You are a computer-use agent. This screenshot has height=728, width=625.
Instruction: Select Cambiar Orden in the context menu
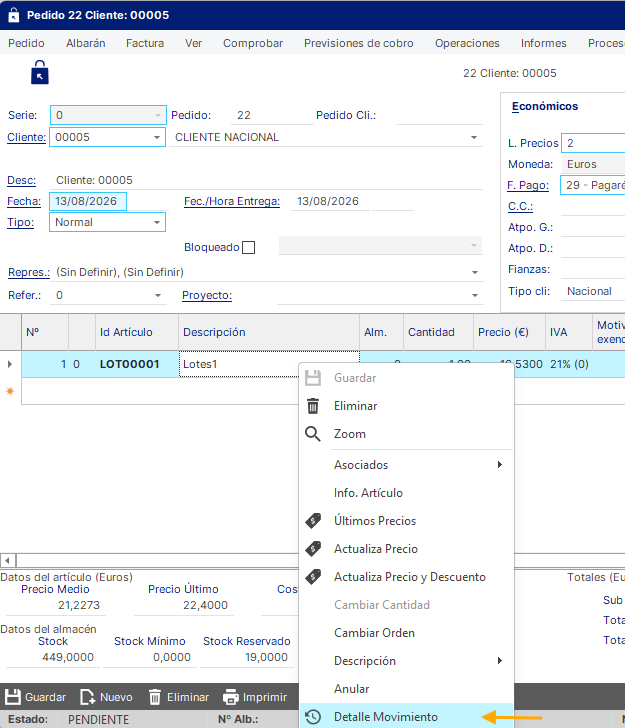pyautogui.click(x=407, y=633)
